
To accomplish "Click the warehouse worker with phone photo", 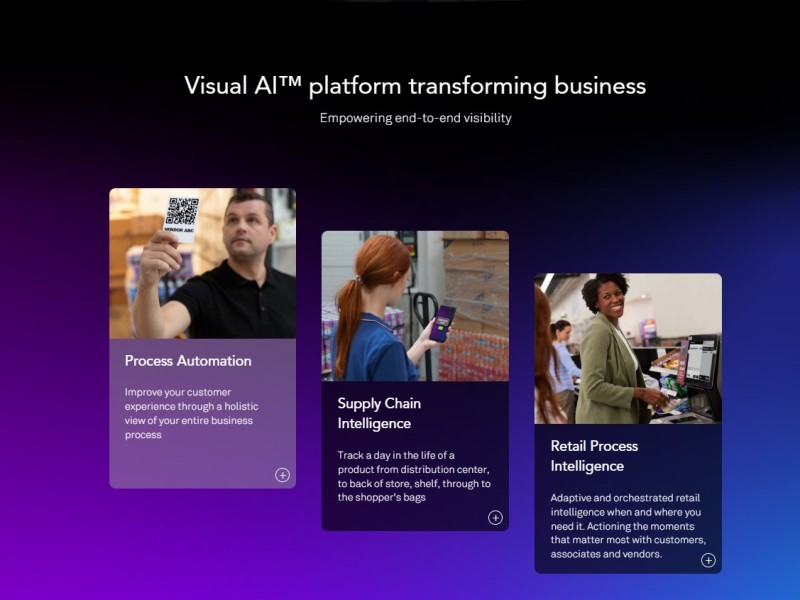I will 415,306.
